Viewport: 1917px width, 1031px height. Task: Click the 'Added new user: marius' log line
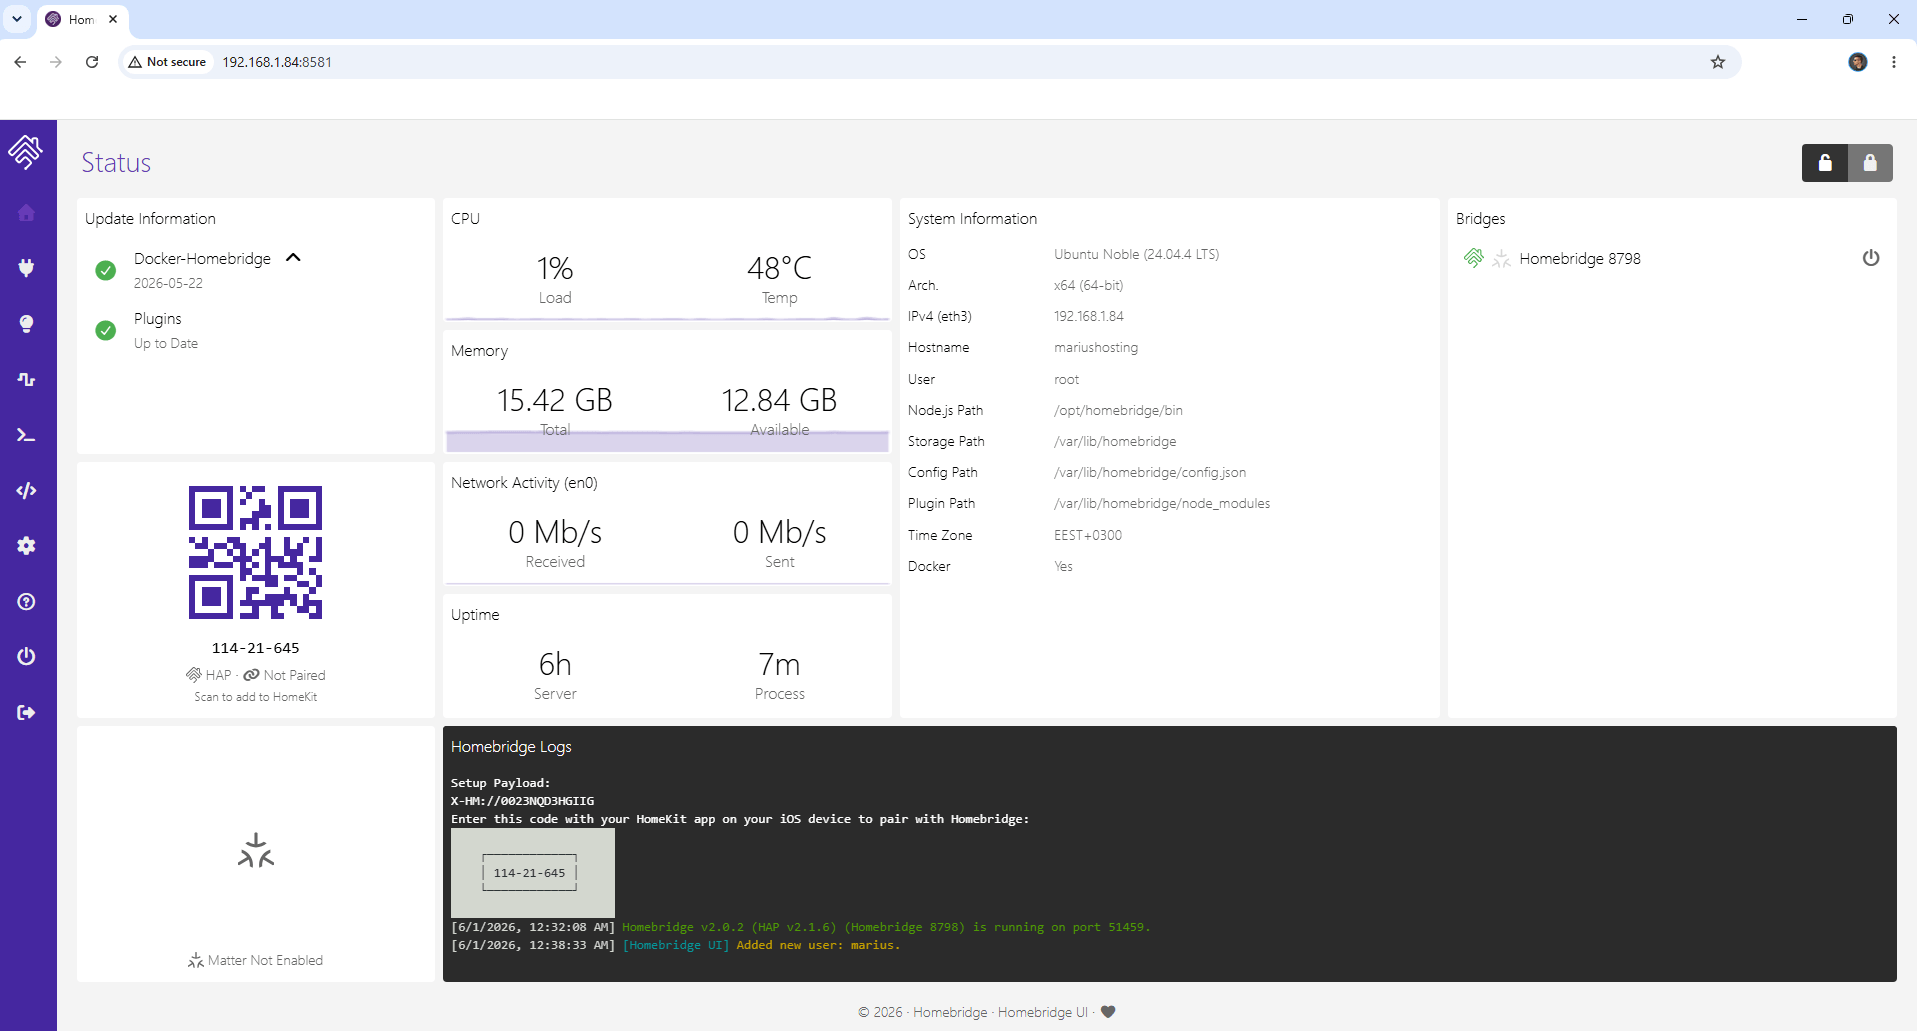coord(818,945)
